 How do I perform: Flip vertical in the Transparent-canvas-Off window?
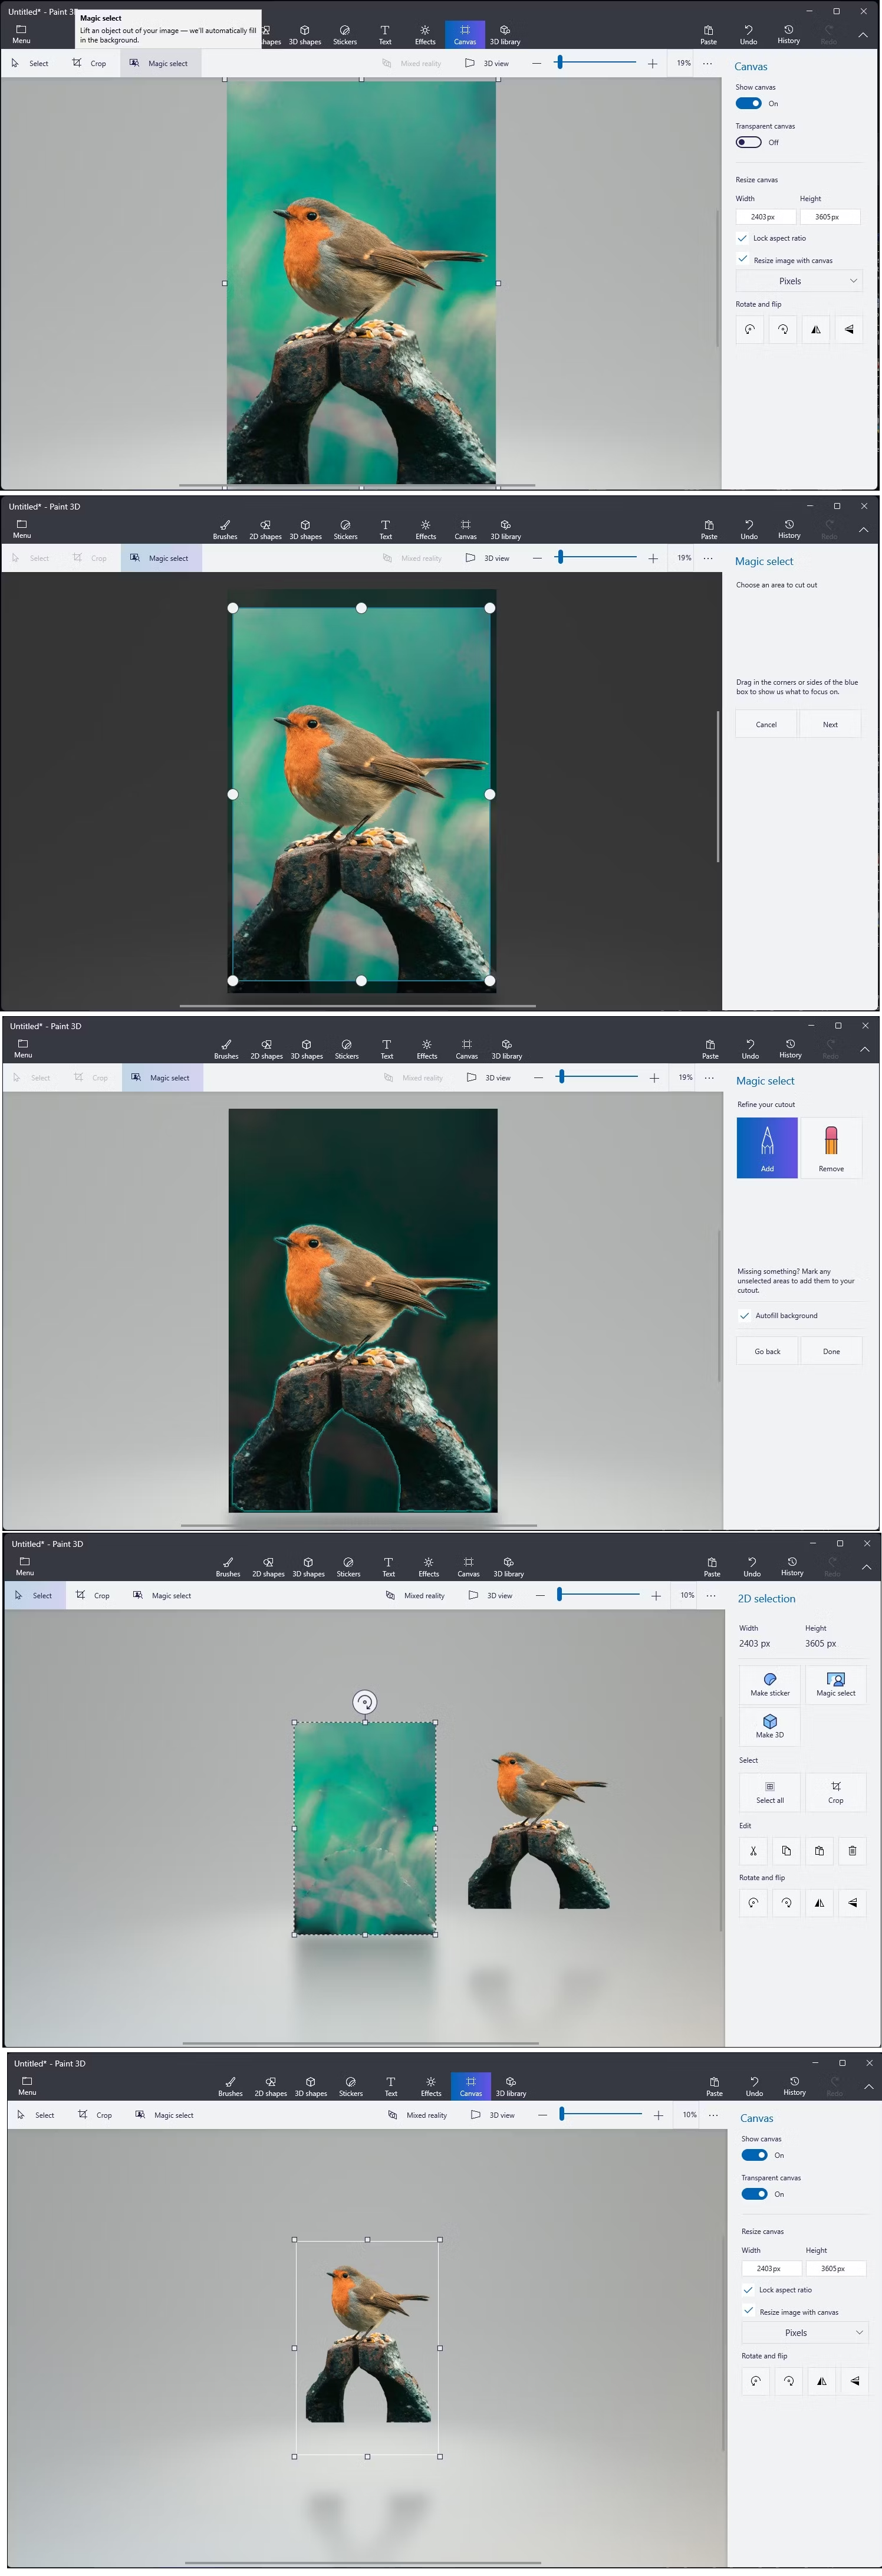pyautogui.click(x=849, y=329)
